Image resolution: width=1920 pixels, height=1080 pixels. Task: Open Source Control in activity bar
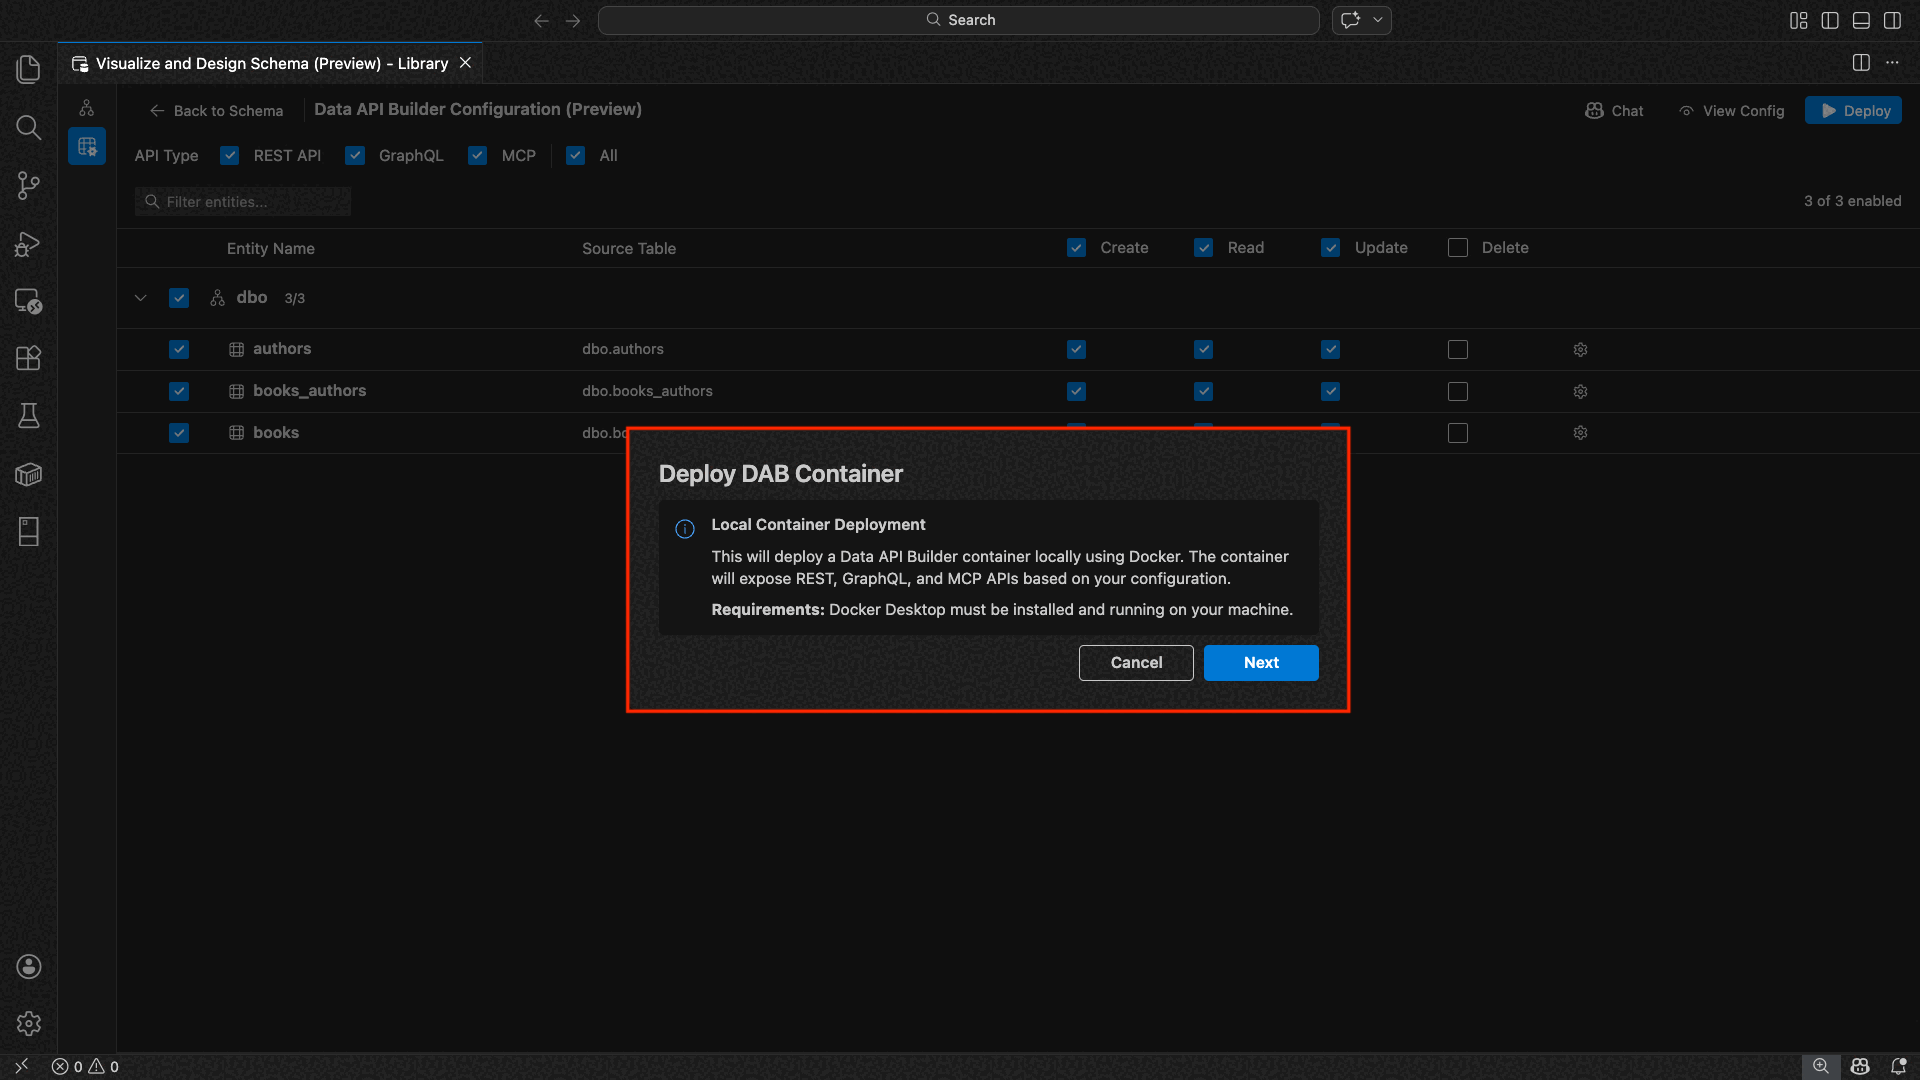pos(28,185)
